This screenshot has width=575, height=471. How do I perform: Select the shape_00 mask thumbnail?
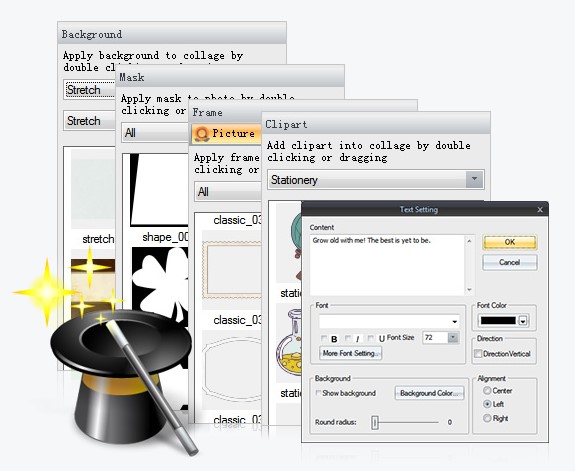pos(160,190)
